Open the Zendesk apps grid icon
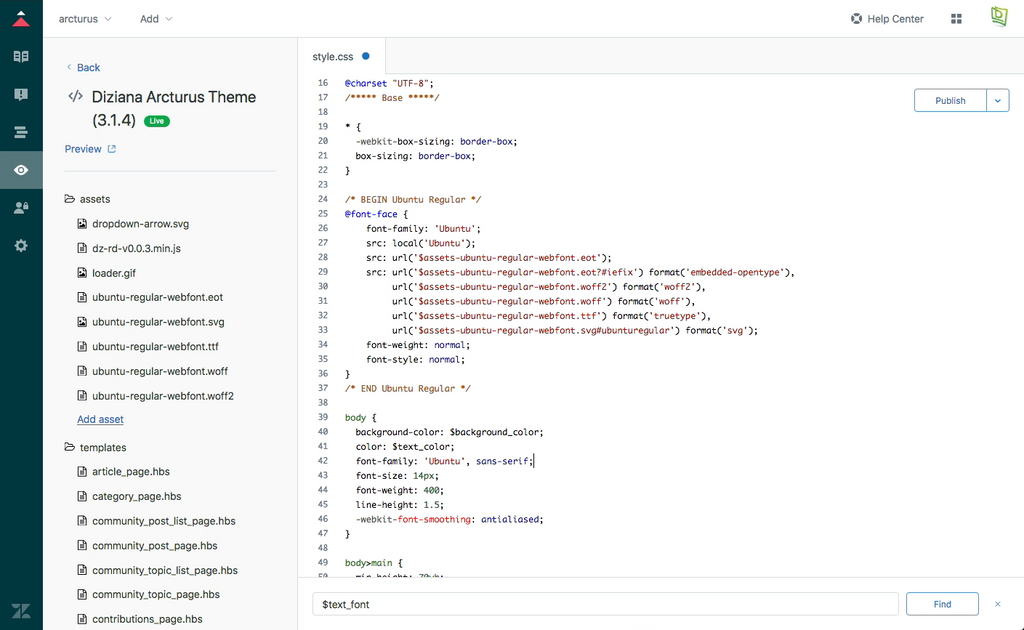This screenshot has width=1024, height=630. point(956,18)
